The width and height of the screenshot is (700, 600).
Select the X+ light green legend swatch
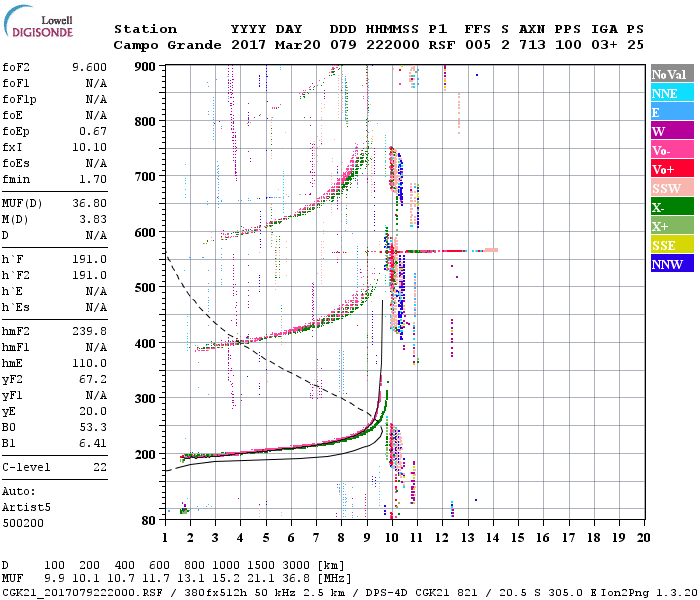(x=672, y=225)
